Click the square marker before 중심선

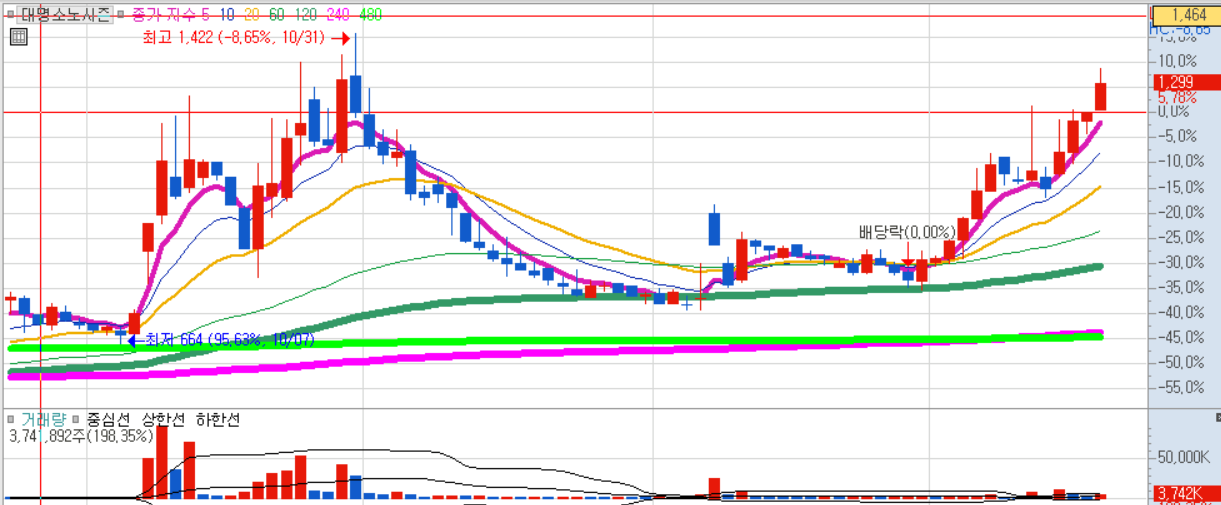pos(76,419)
